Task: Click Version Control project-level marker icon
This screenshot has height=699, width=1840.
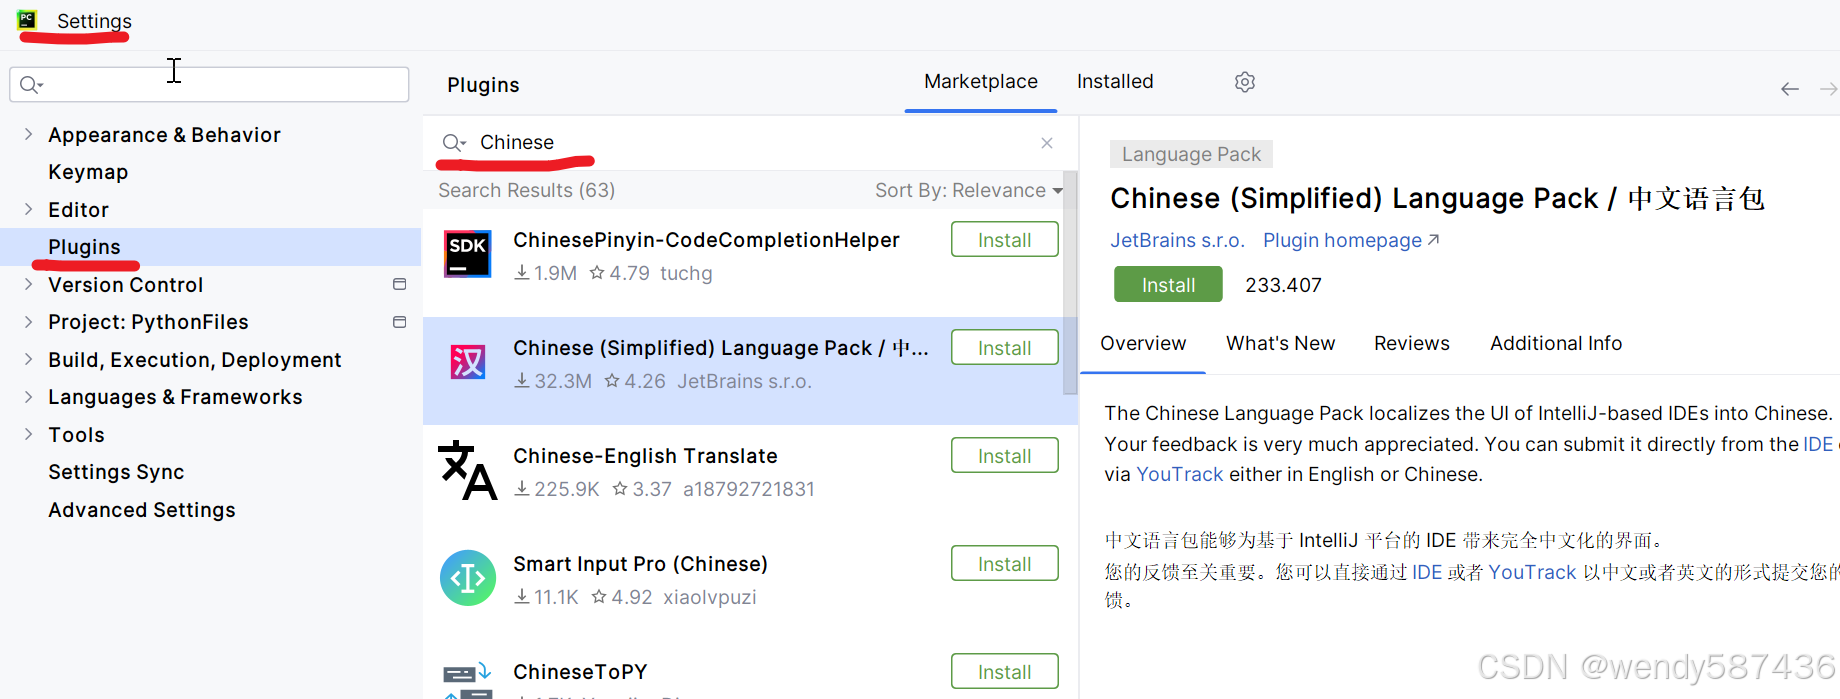Action: [400, 284]
